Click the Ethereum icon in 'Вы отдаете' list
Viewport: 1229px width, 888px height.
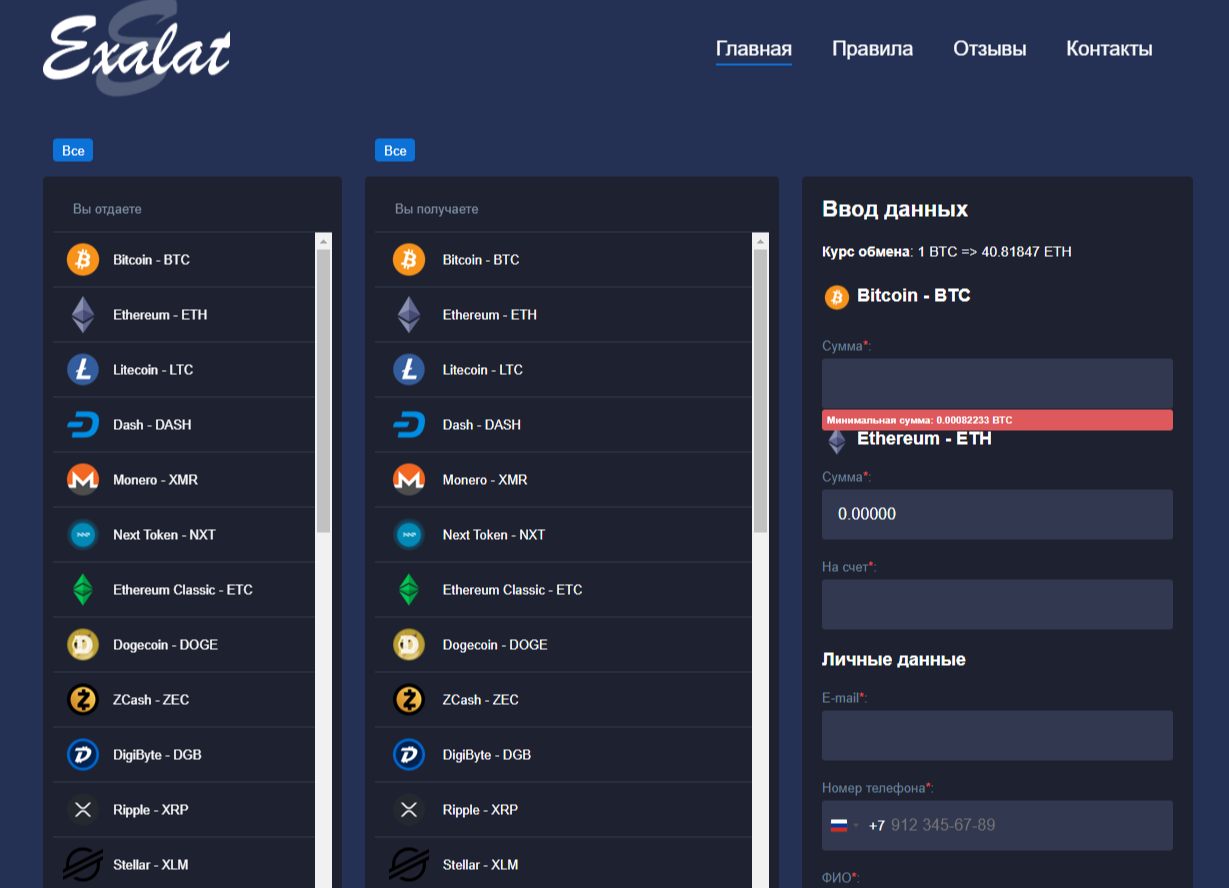click(83, 315)
